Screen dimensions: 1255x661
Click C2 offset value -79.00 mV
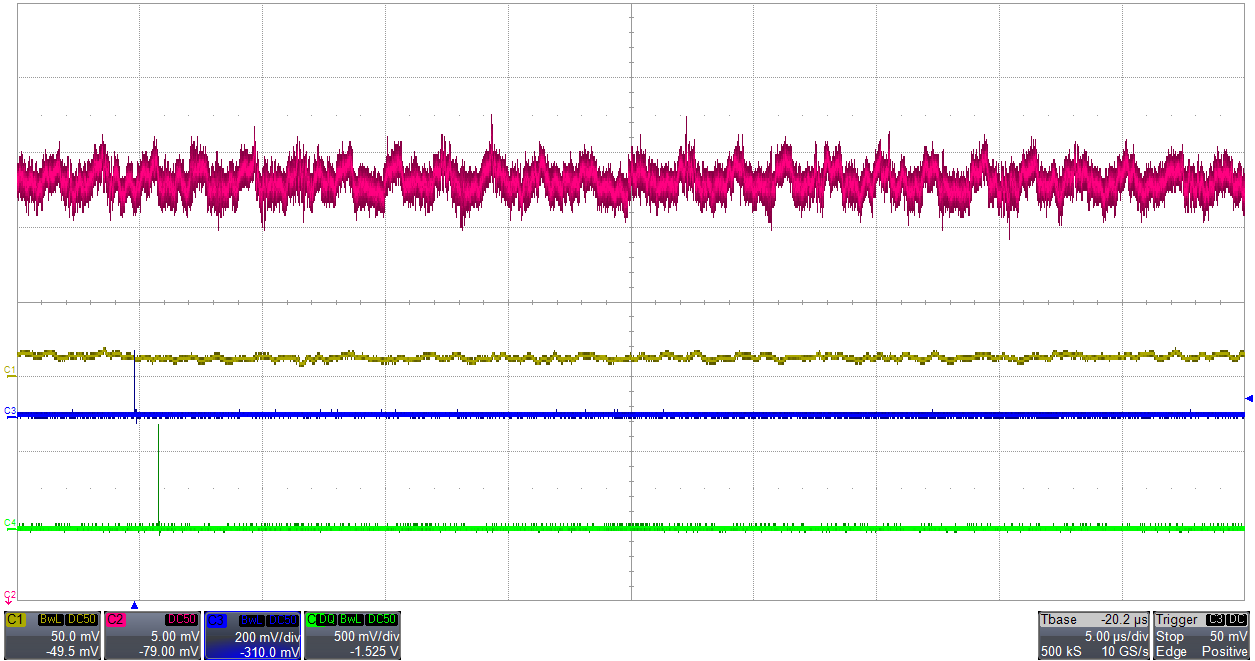tap(170, 652)
